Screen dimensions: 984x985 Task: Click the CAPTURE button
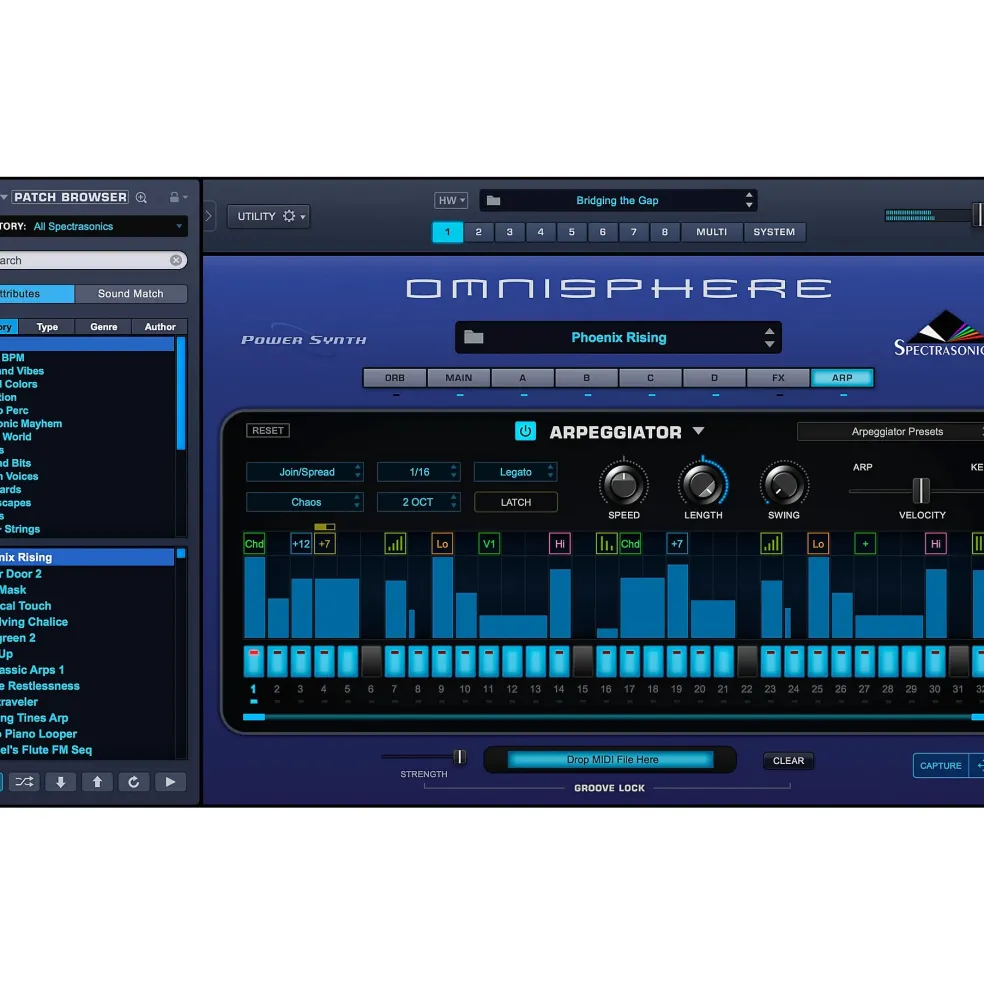[941, 766]
